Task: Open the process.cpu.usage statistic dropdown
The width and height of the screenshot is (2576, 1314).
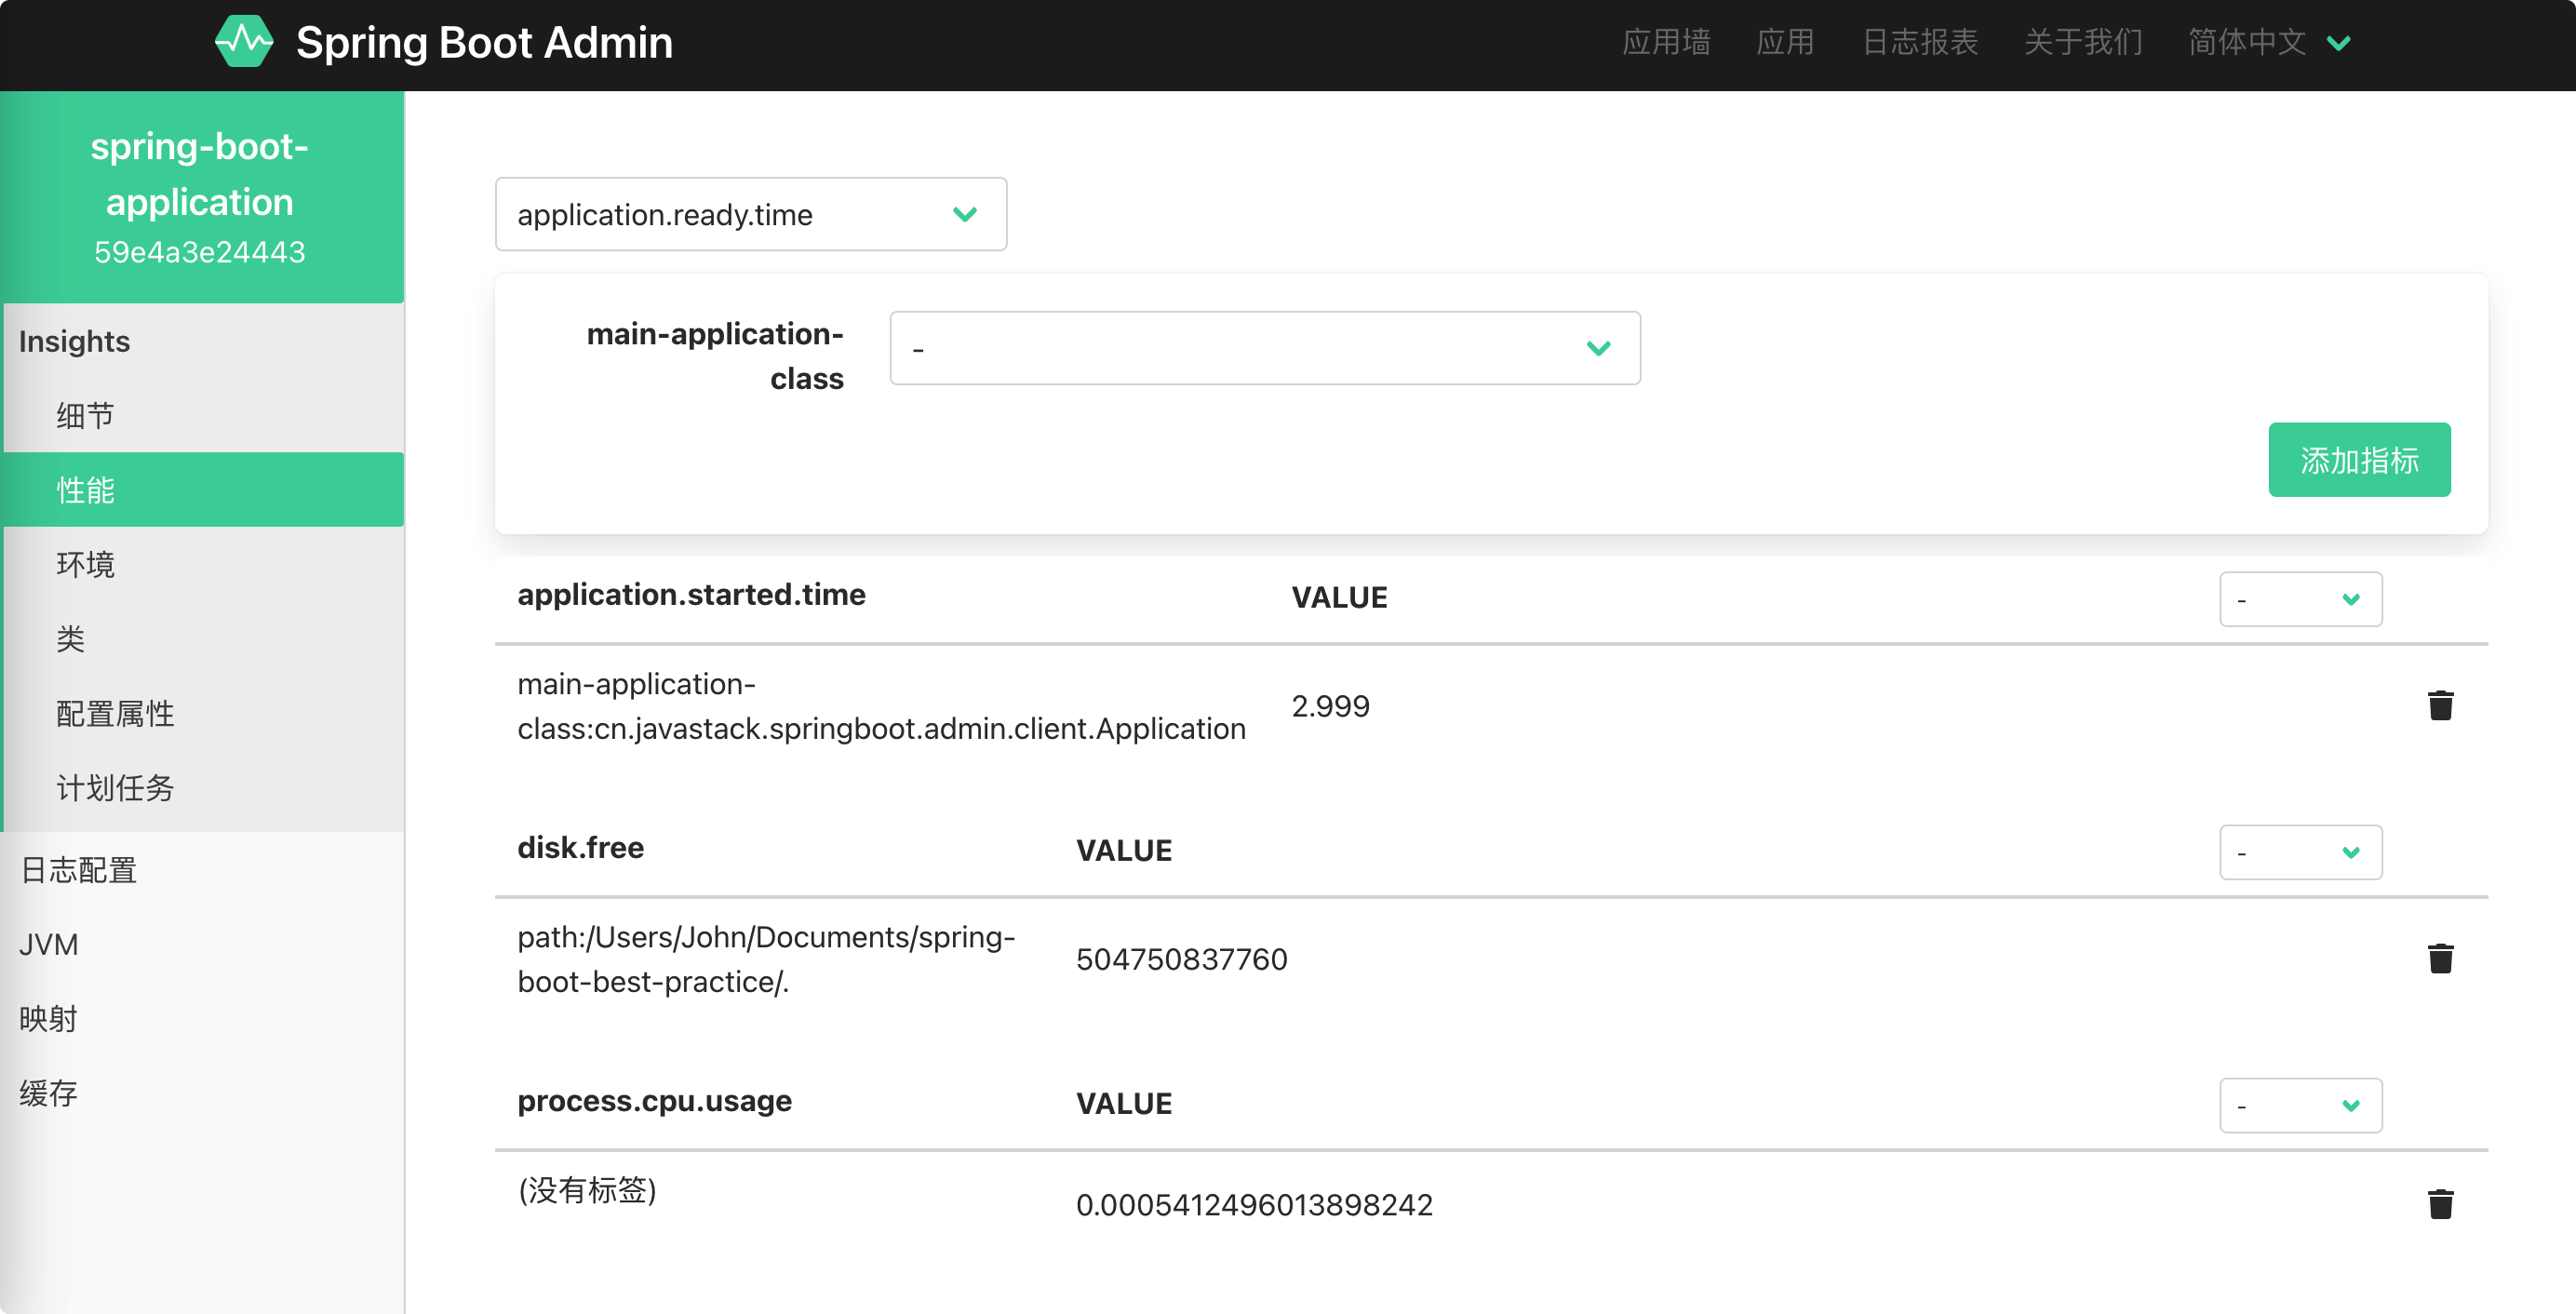Action: tap(2300, 1105)
